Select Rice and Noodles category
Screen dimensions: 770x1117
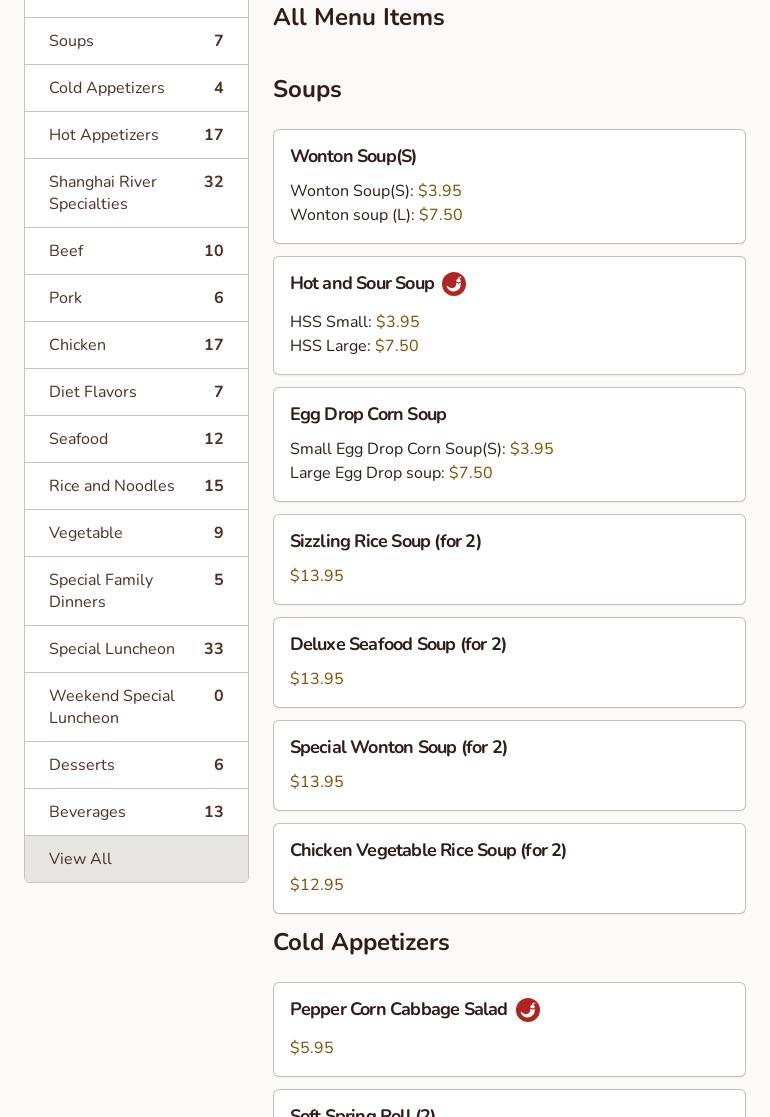(136, 486)
